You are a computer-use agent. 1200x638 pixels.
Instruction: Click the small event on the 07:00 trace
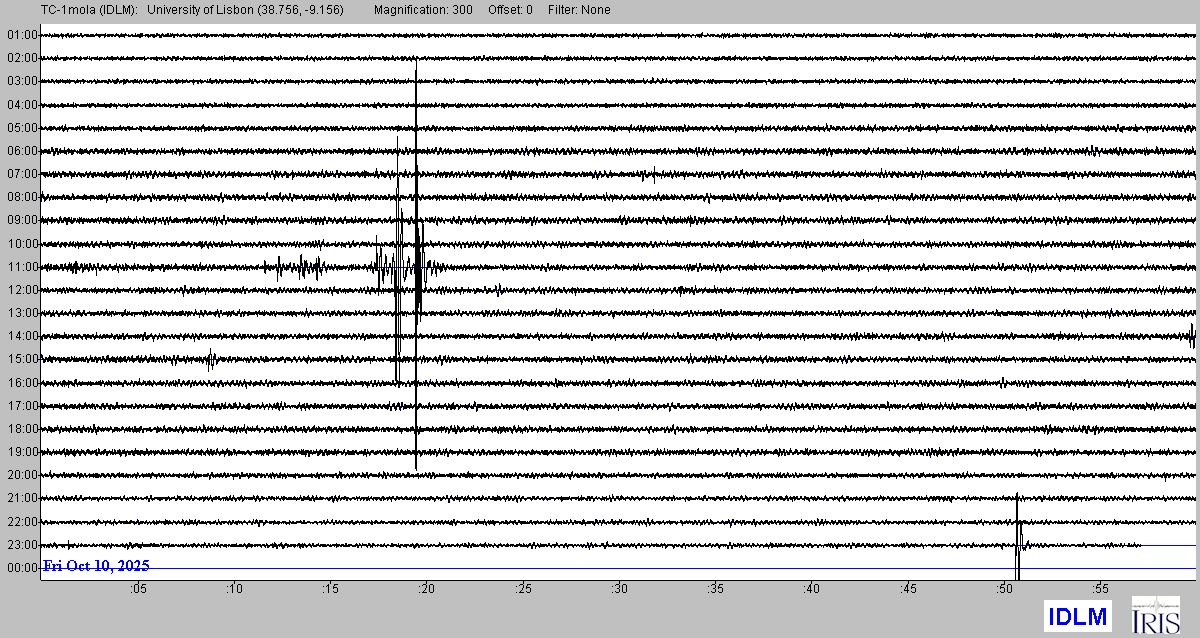[x=654, y=175]
